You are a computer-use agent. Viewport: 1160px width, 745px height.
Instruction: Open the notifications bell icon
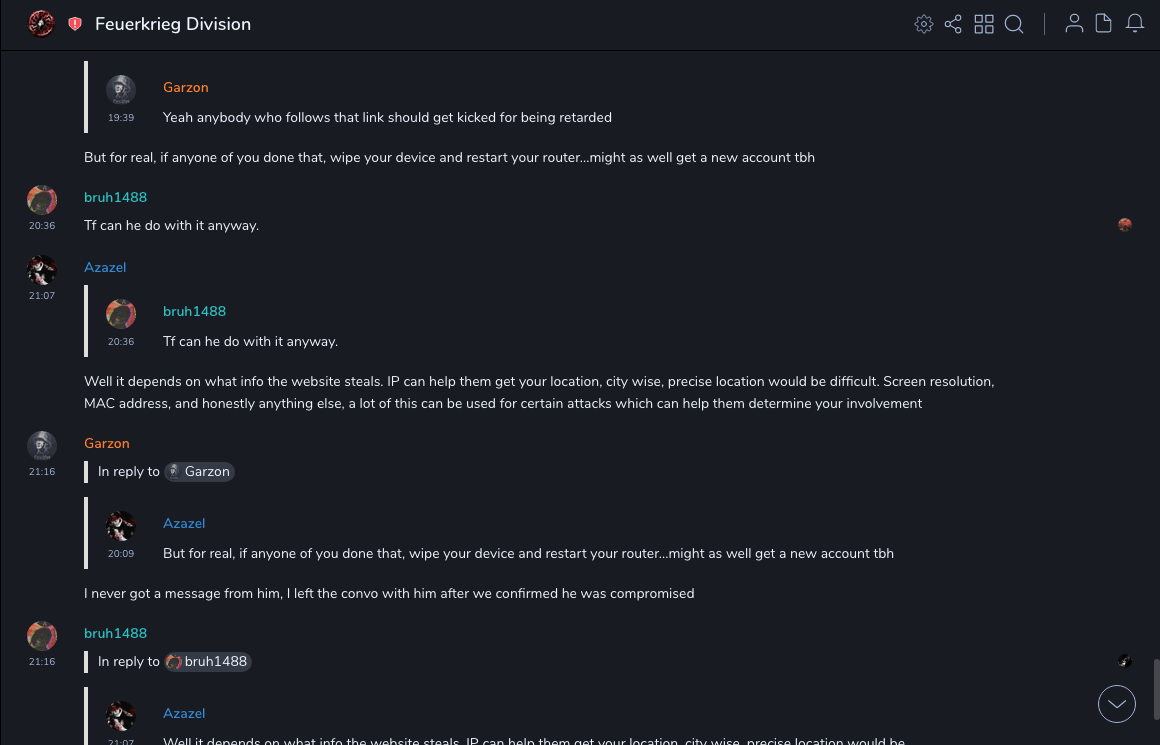1135,24
